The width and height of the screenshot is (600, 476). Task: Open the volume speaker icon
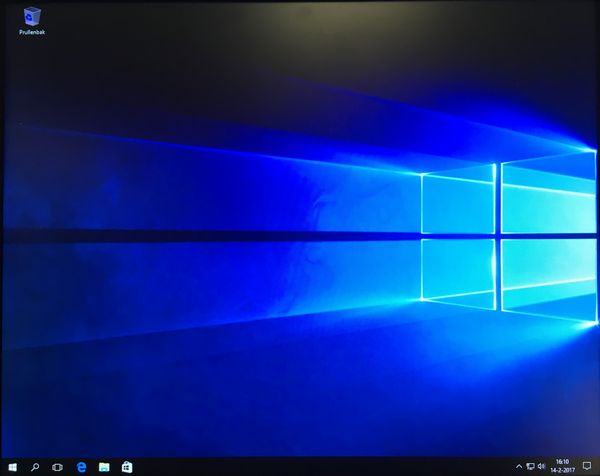point(541,466)
